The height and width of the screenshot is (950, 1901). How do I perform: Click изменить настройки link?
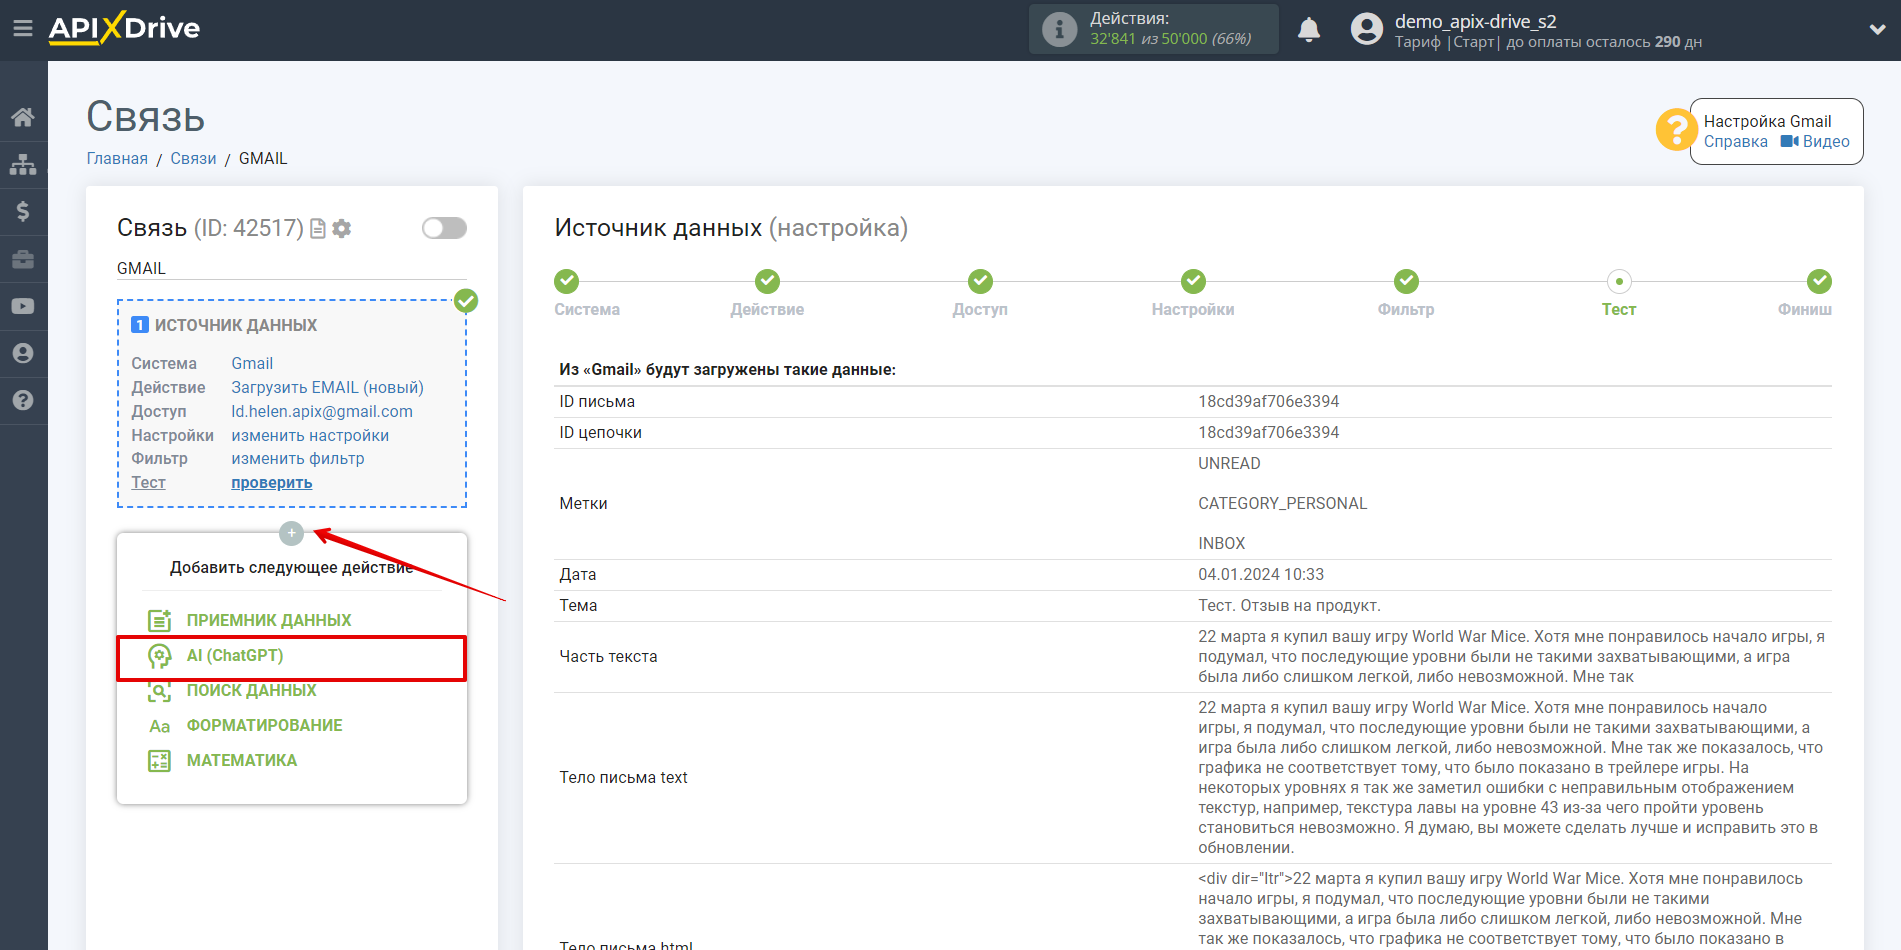[310, 435]
